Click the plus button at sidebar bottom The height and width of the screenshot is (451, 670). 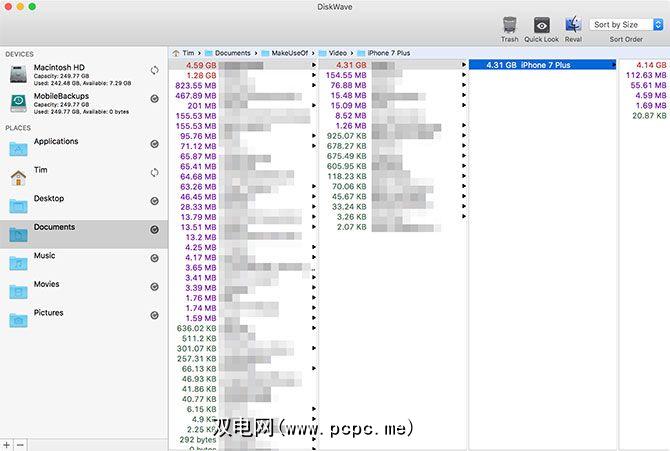(x=6, y=445)
